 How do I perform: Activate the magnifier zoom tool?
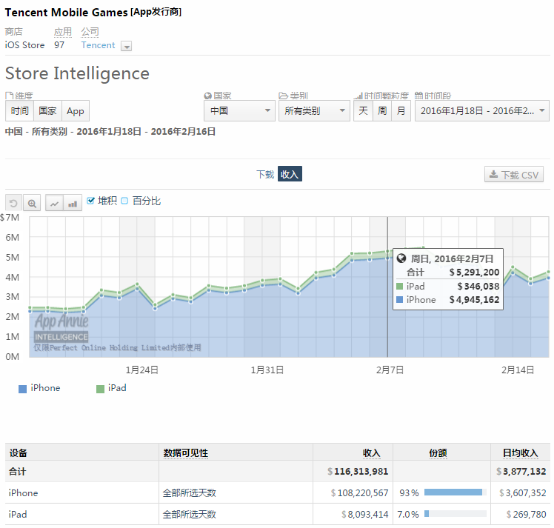pyautogui.click(x=32, y=203)
